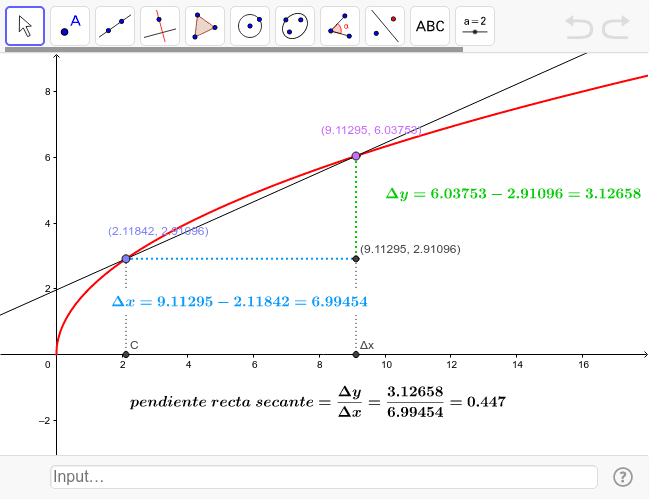Click the green Δy formula text
This screenshot has height=500, width=650.
[x=513, y=194]
